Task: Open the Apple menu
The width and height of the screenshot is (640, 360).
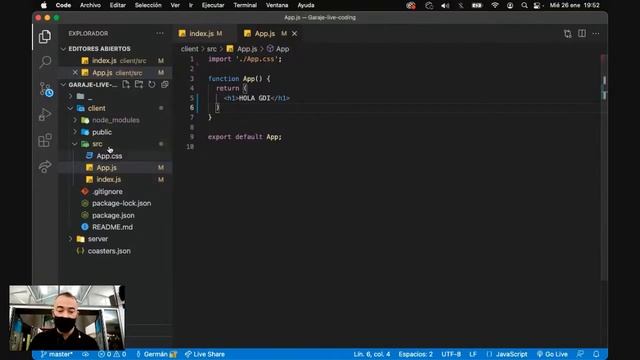Action: coord(44,5)
